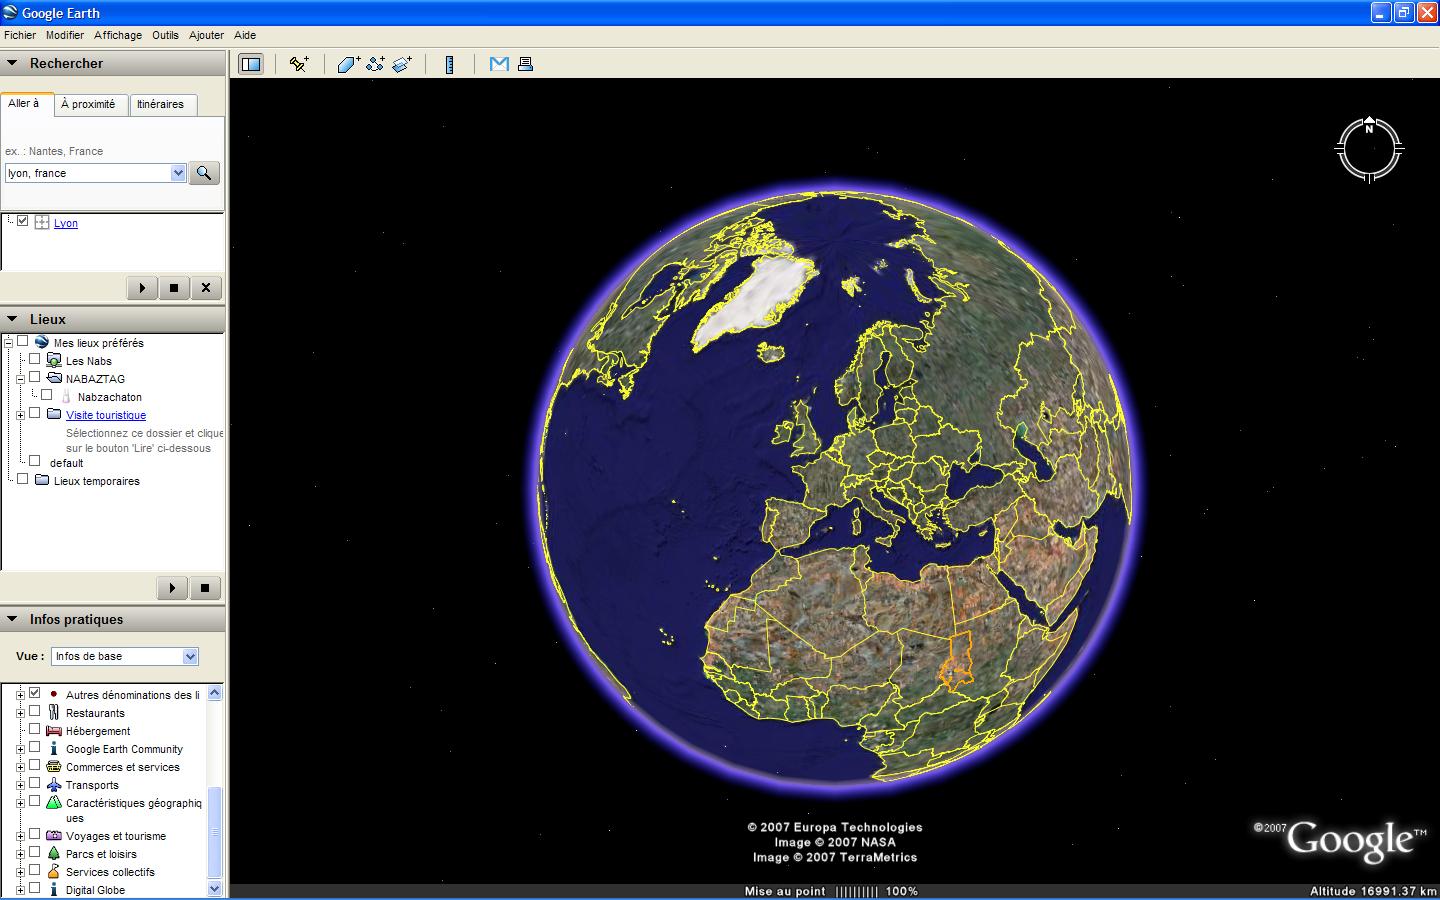This screenshot has width=1440, height=900.
Task: Enable the Hébergement layer checkbox
Action: tap(34, 729)
